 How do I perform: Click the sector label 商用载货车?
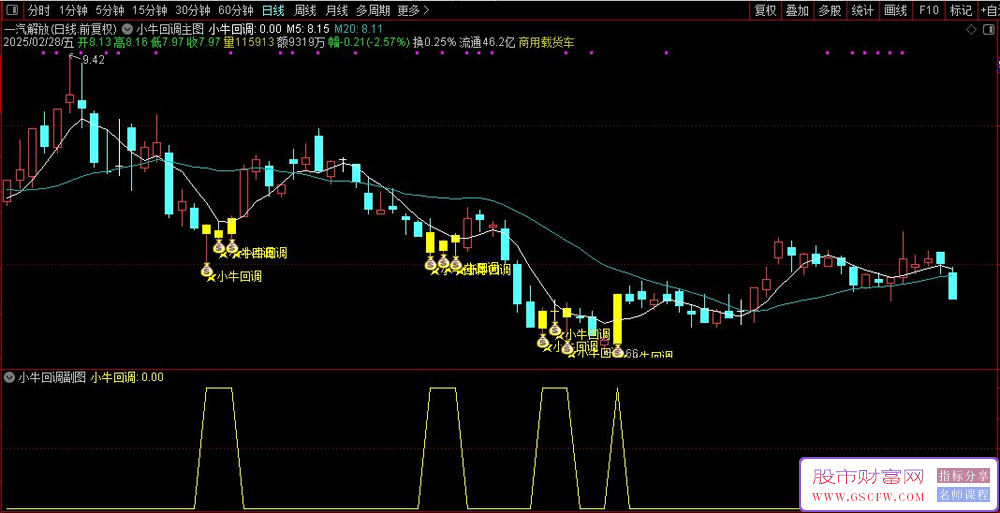546,43
